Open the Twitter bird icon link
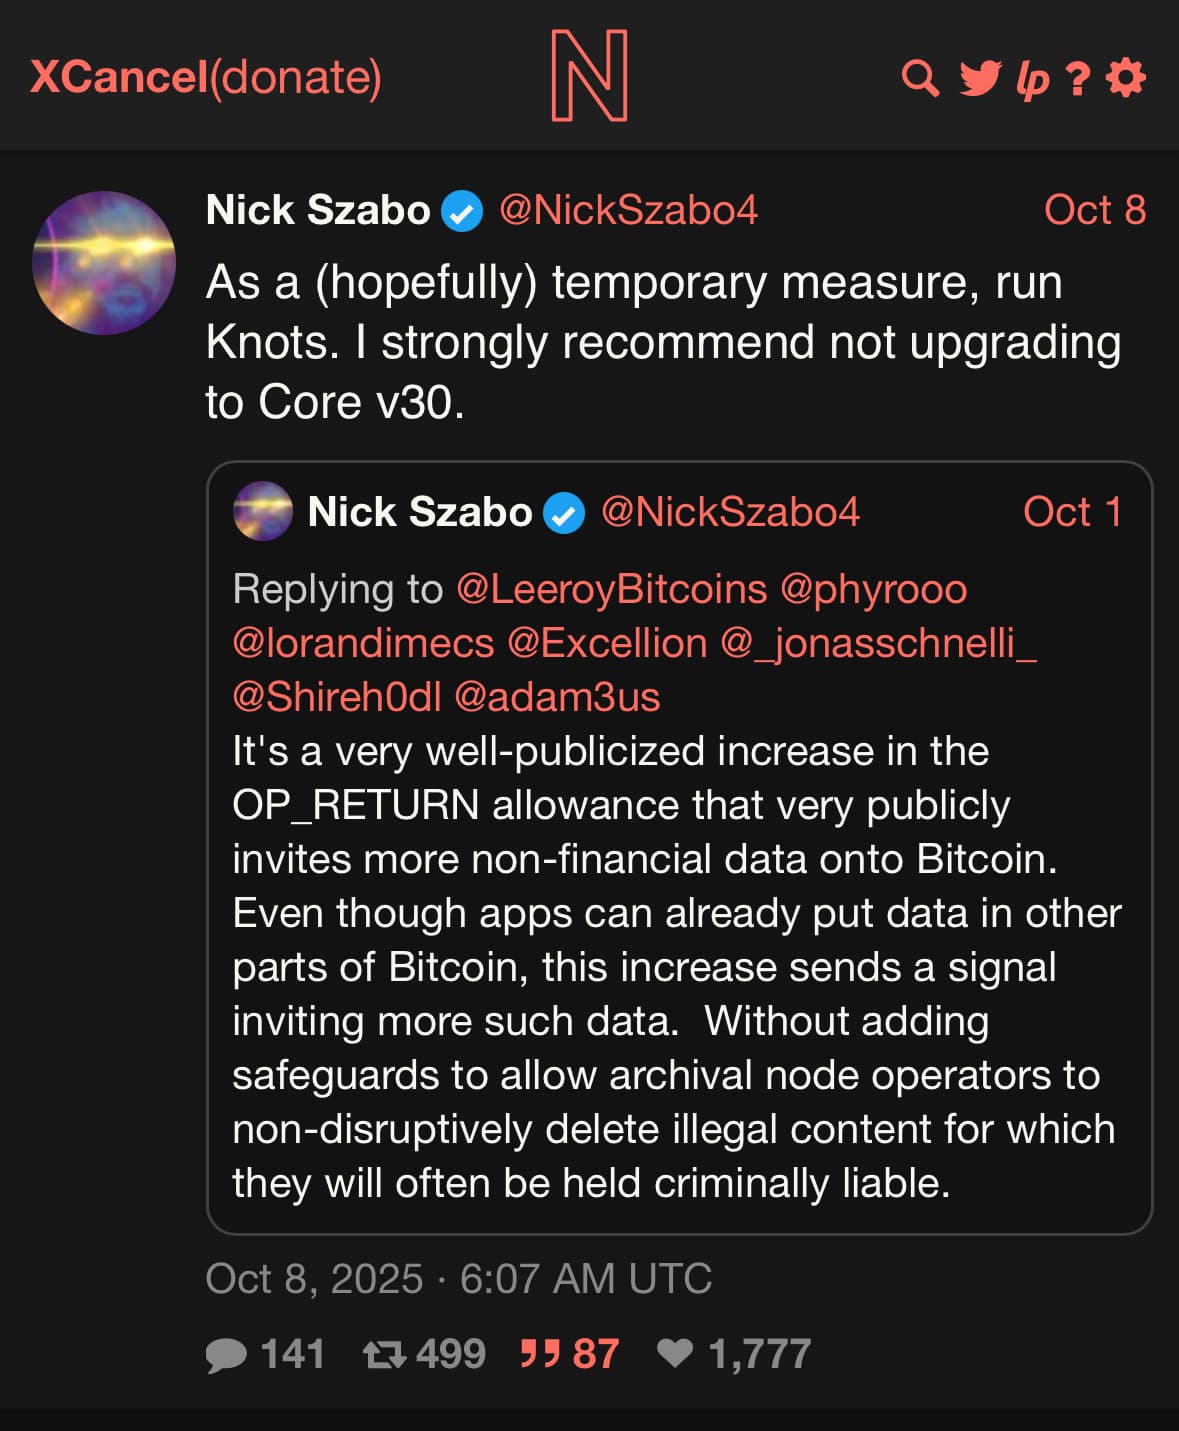 point(980,78)
